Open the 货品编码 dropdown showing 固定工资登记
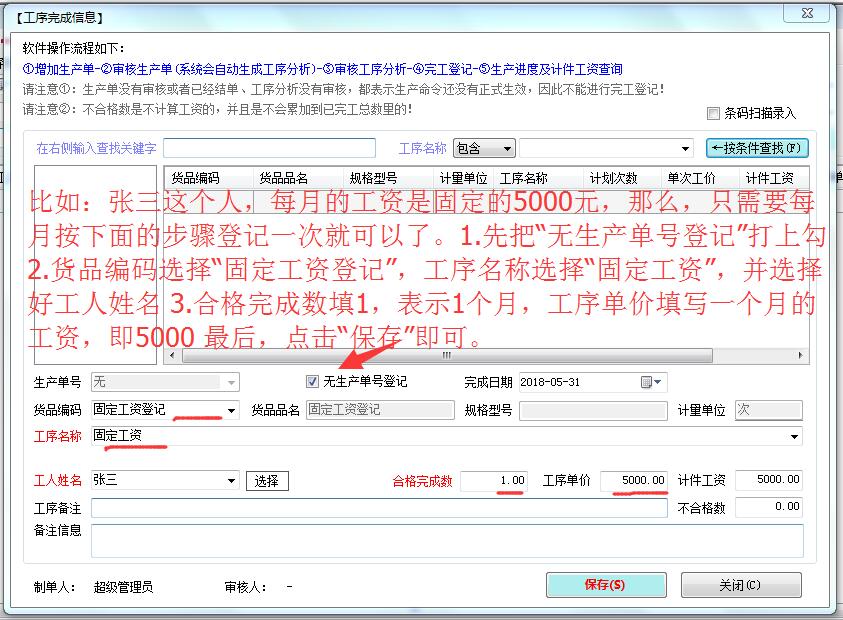Viewport: 843px width, 620px height. [233, 410]
